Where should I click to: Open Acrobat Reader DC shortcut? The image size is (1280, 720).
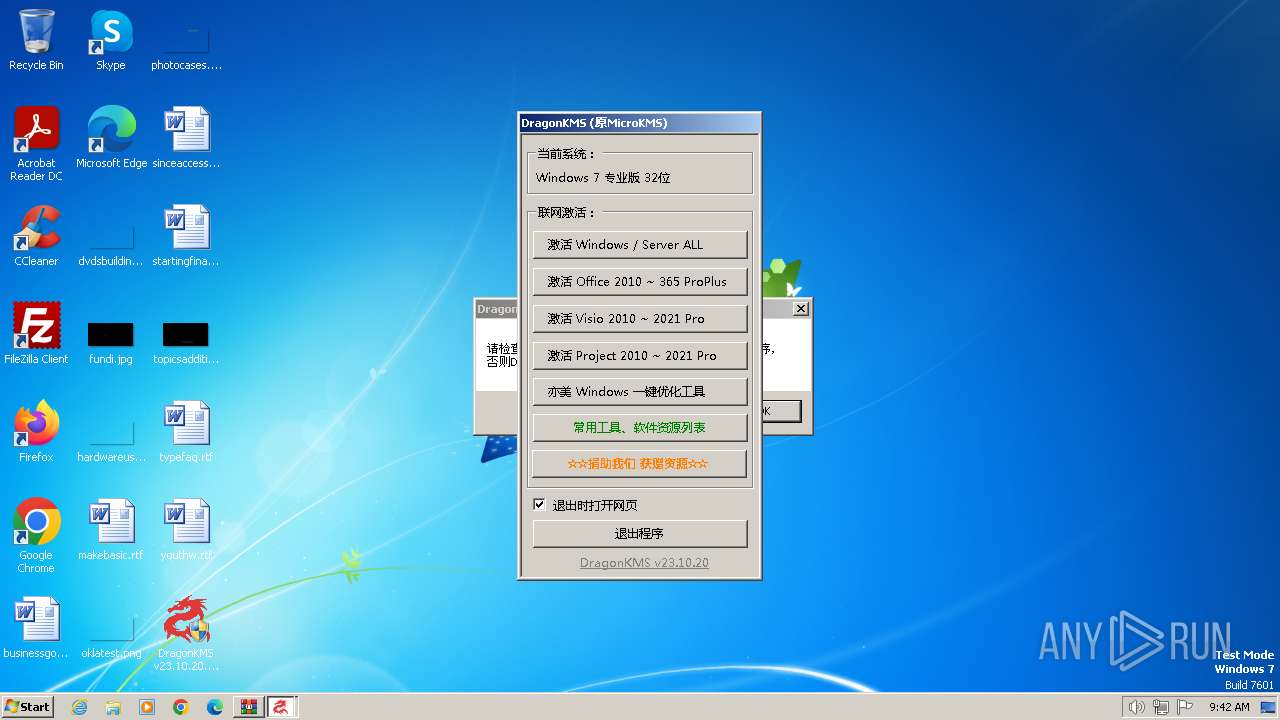point(36,143)
